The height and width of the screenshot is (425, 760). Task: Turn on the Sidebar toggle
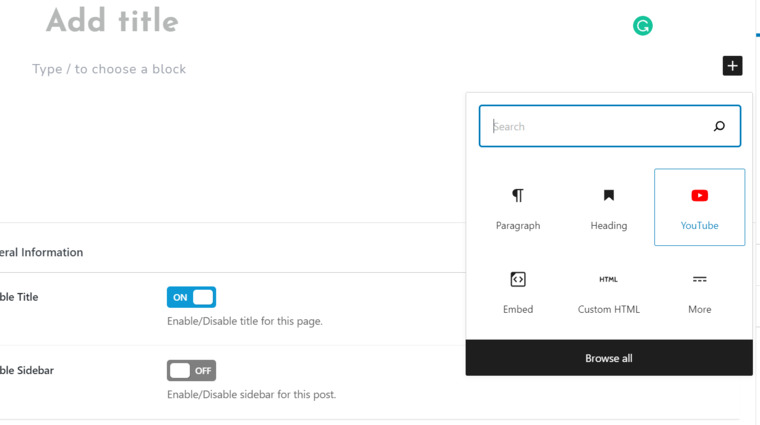191,370
